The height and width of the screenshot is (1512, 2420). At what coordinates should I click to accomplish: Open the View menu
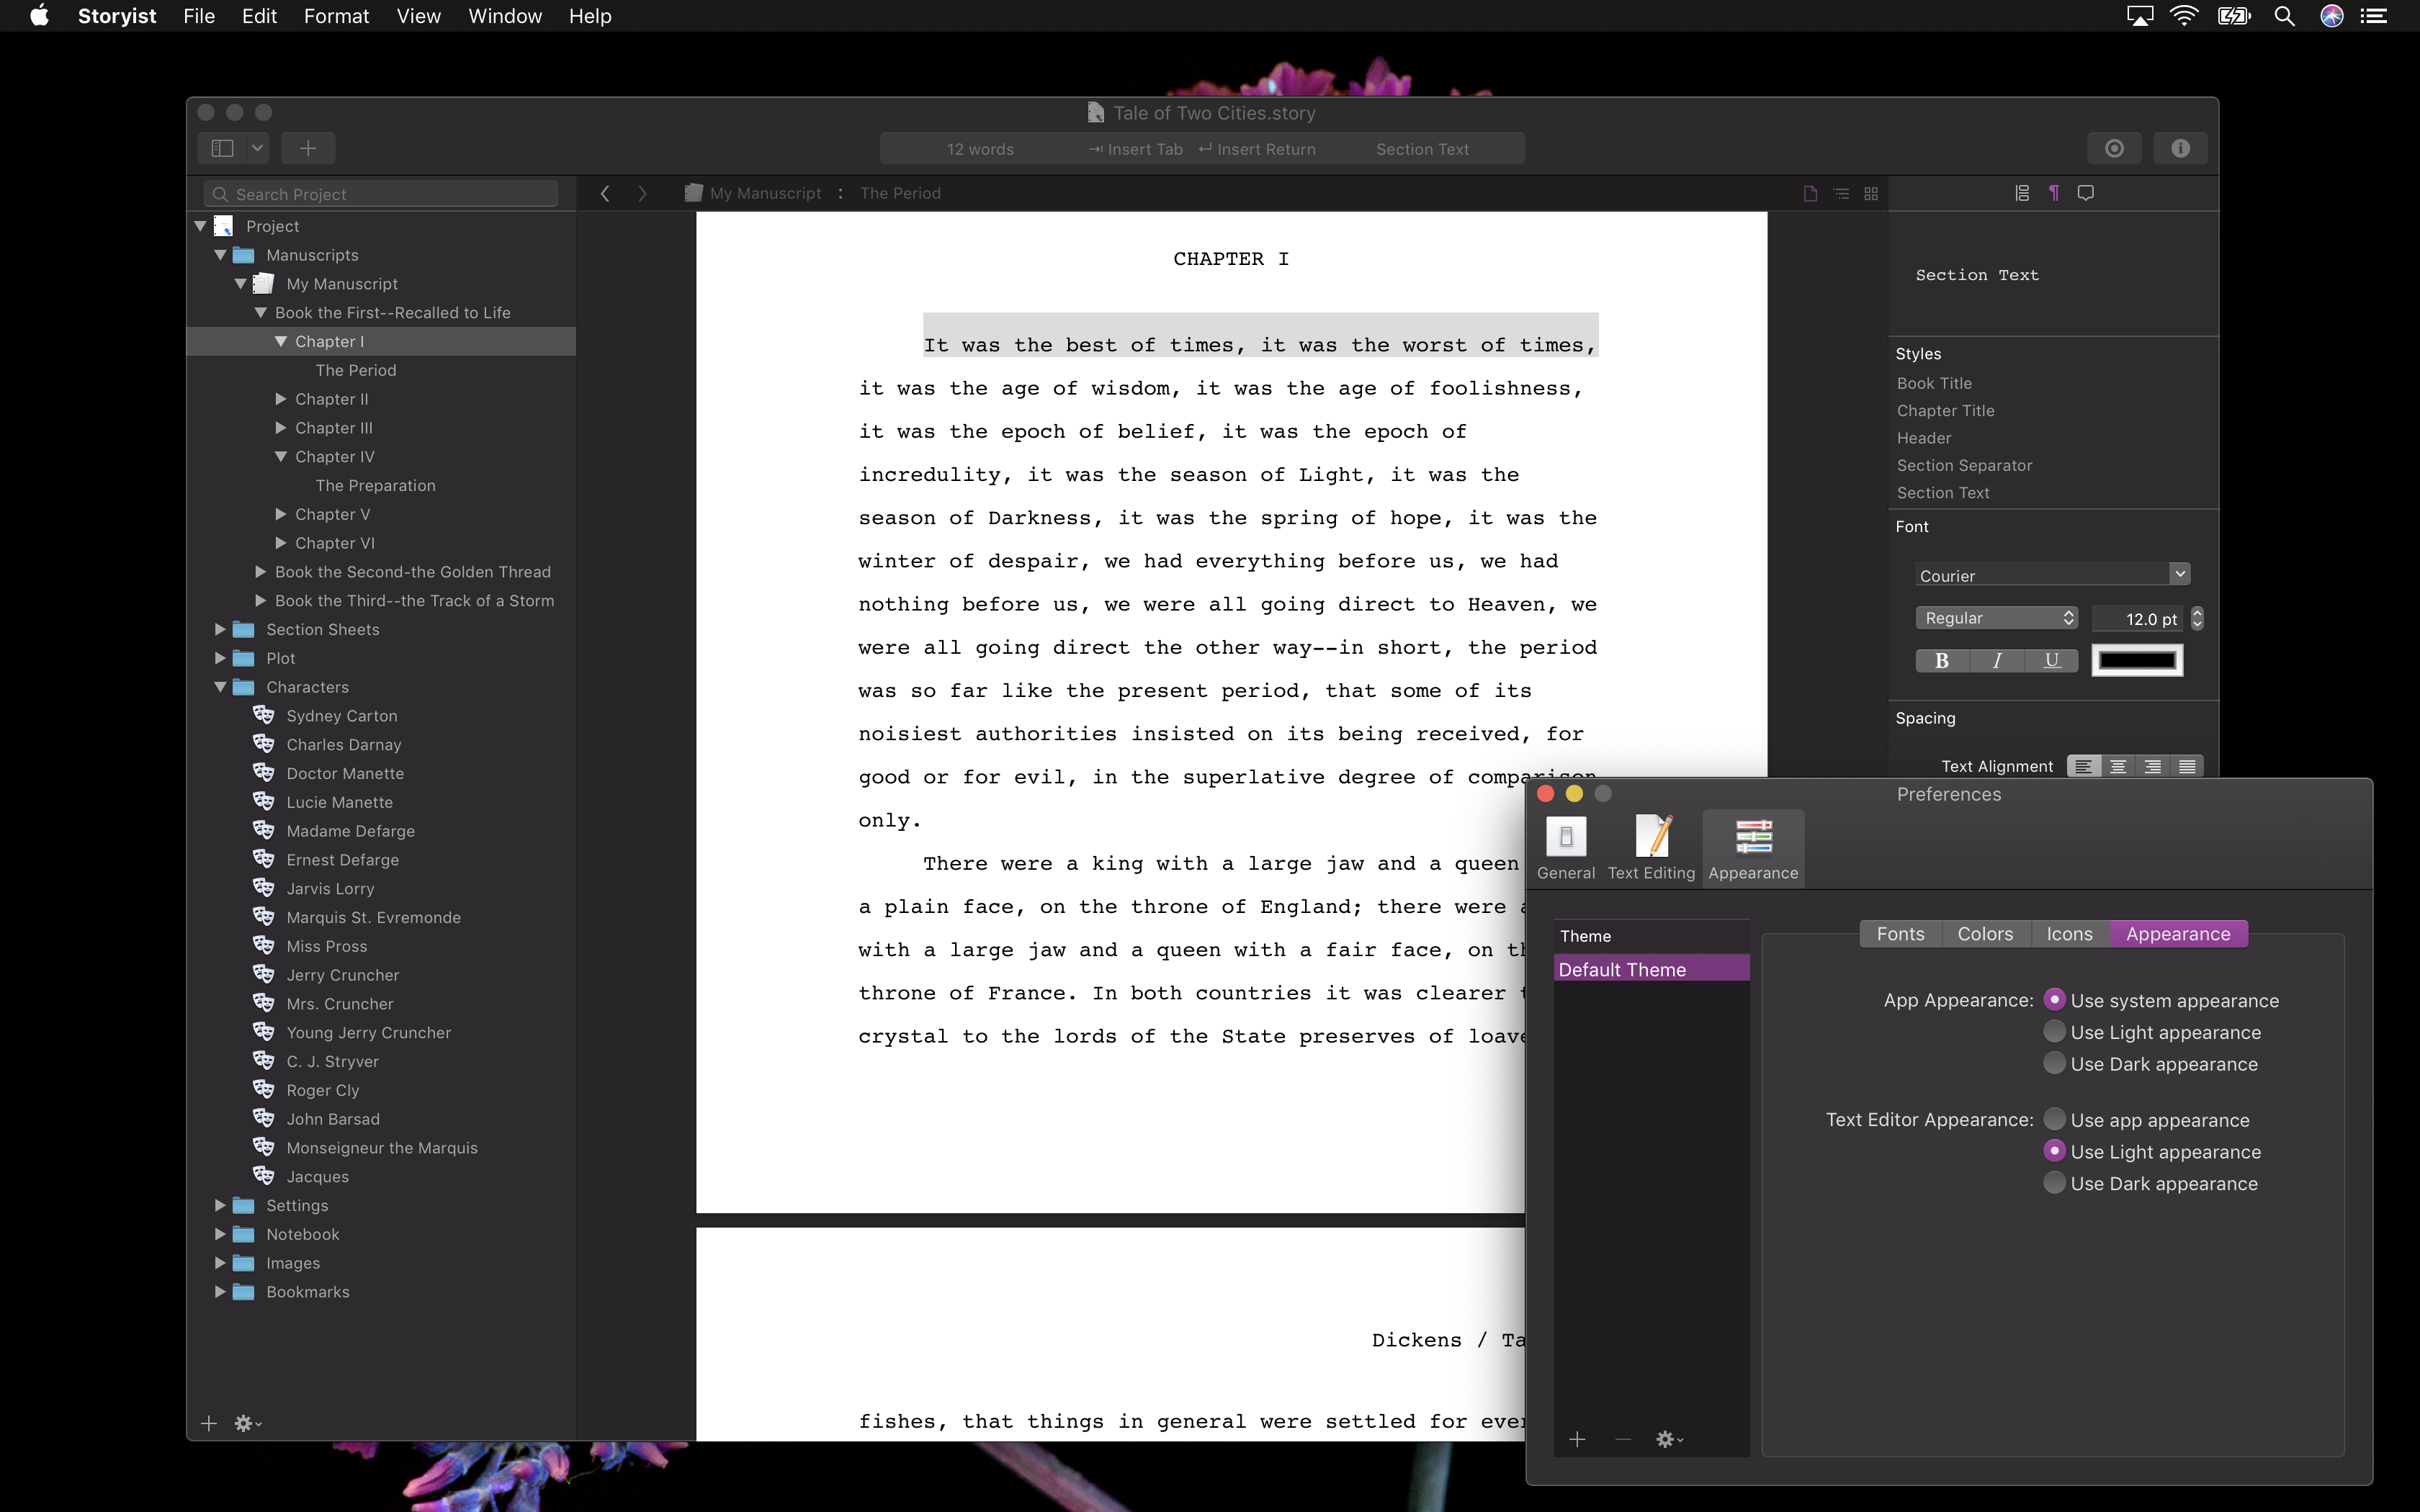click(x=418, y=16)
